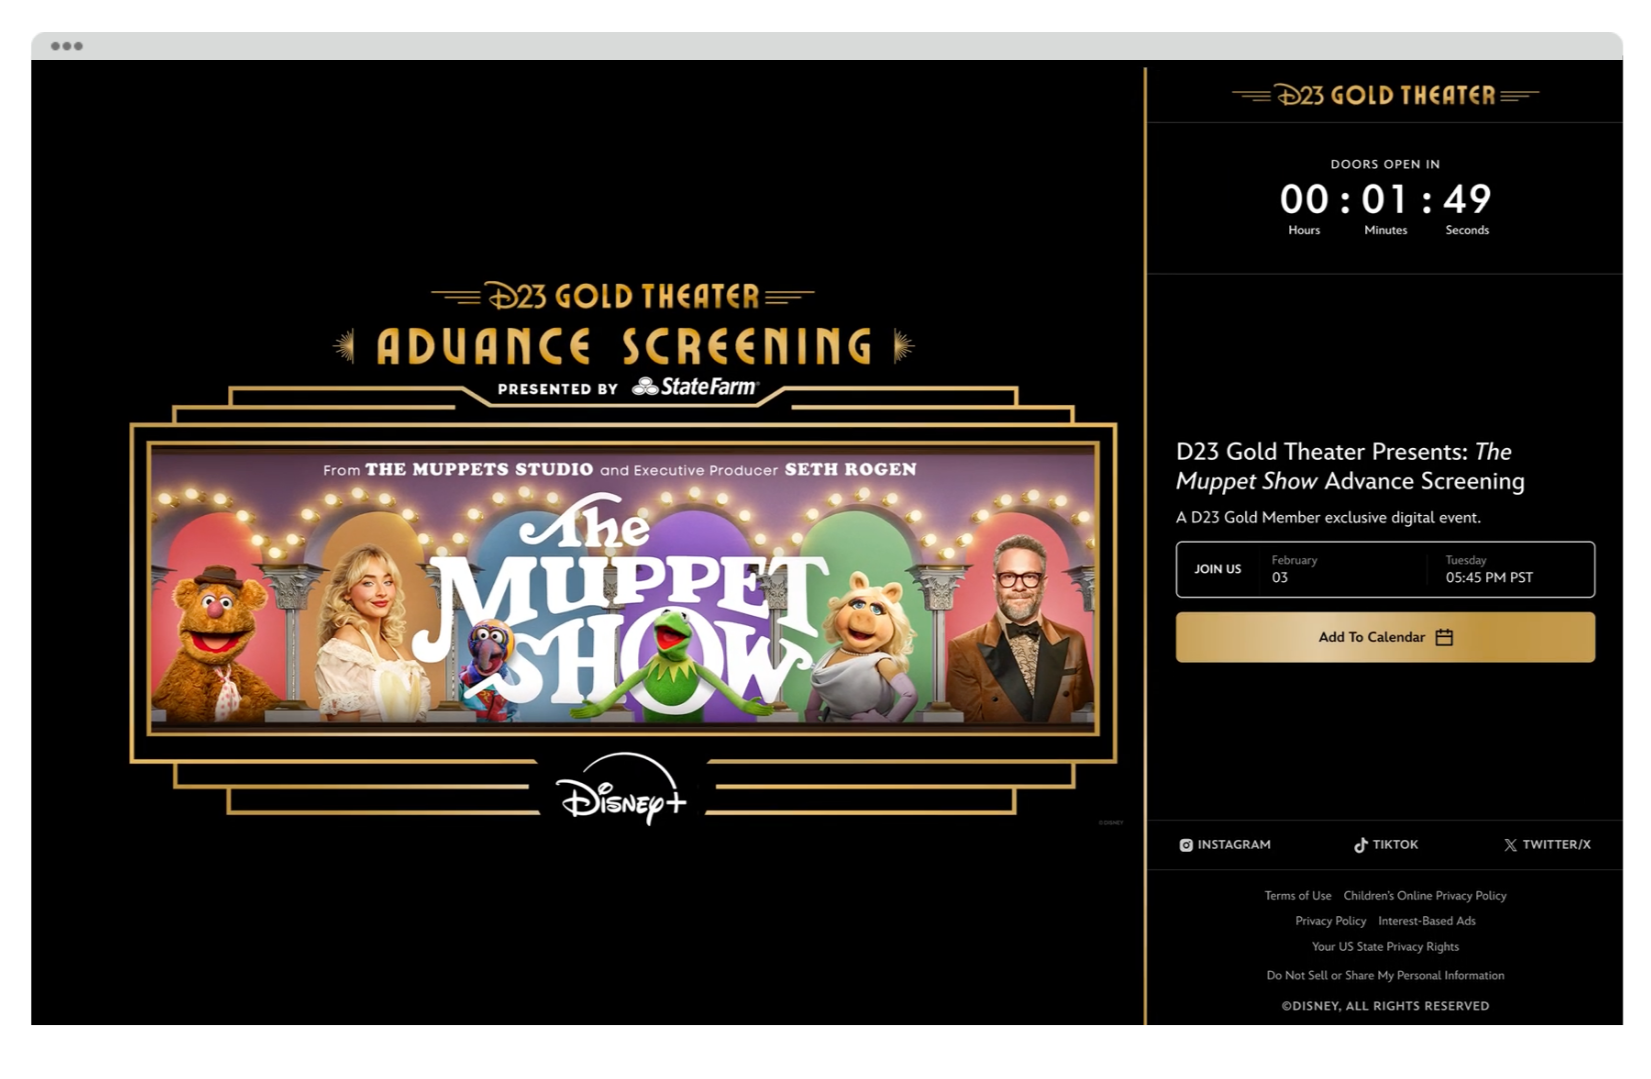The image size is (1651, 1079).
Task: Click the Instagram camera icon
Action: 1186,845
